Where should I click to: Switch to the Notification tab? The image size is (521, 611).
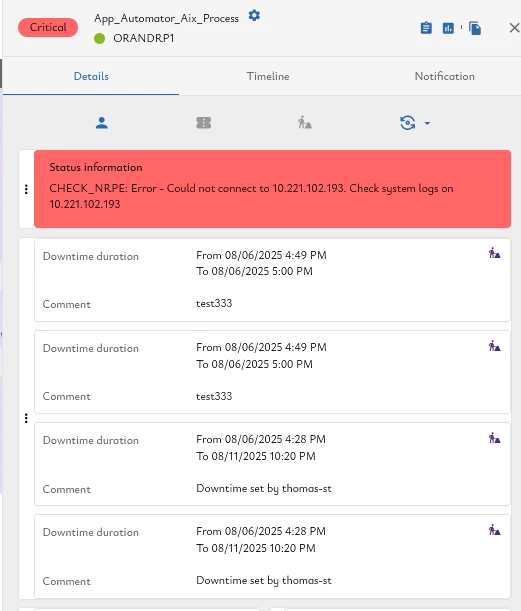point(444,76)
